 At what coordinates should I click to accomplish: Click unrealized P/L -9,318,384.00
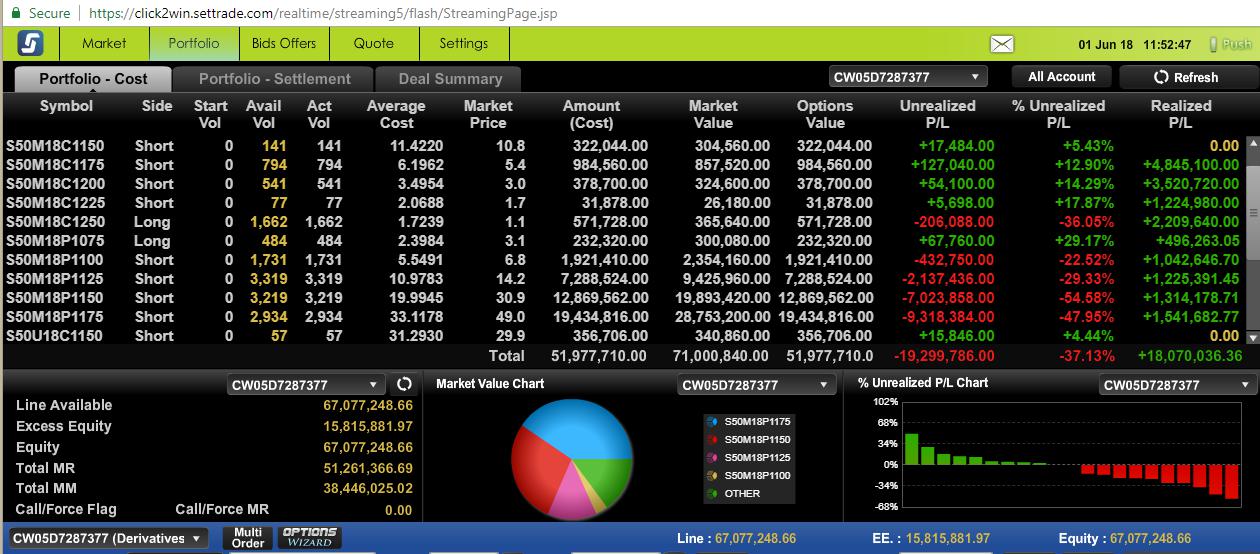pyautogui.click(x=948, y=317)
